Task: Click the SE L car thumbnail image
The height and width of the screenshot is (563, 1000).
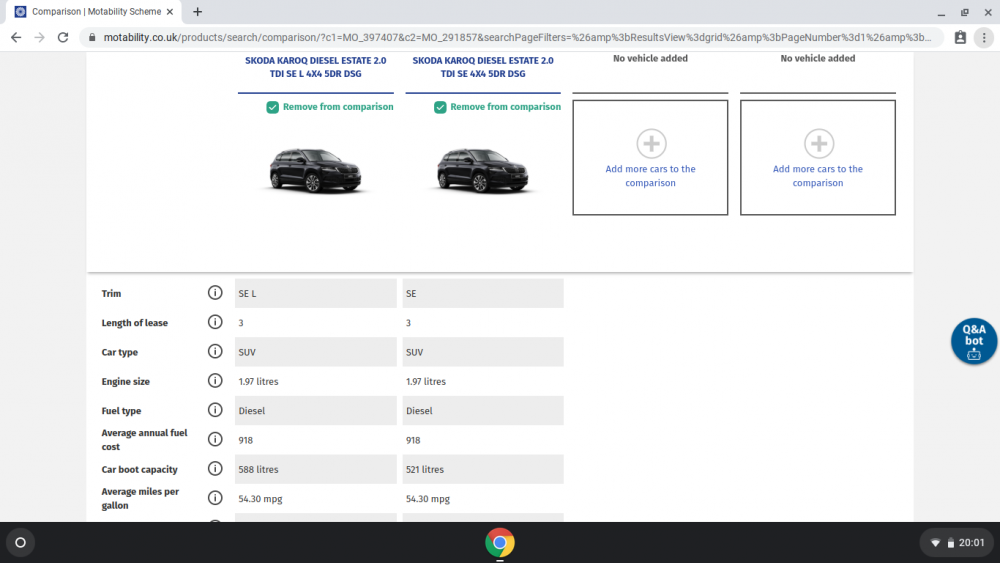Action: 316,170
